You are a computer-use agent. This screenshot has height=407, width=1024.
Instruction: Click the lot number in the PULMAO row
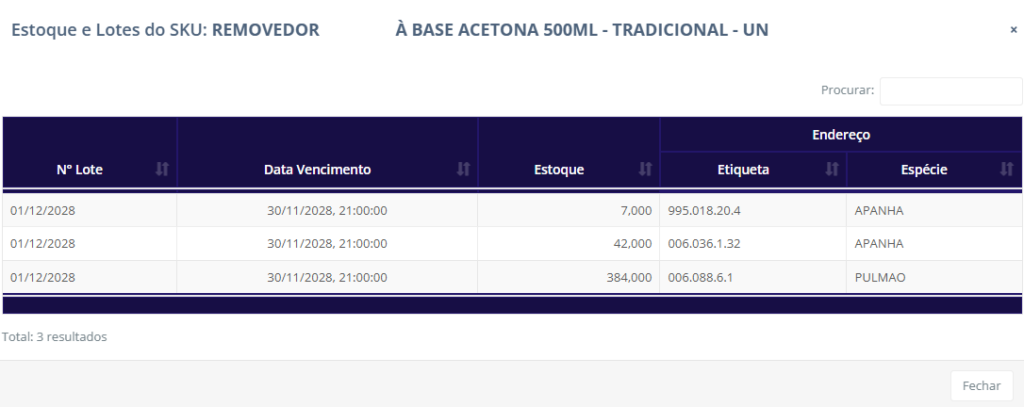[x=43, y=277]
